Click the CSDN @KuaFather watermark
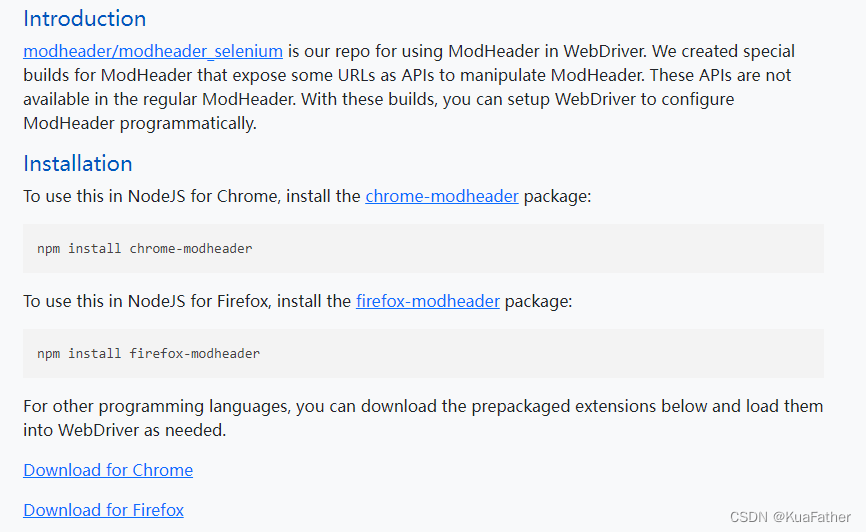The height and width of the screenshot is (532, 866). click(790, 517)
